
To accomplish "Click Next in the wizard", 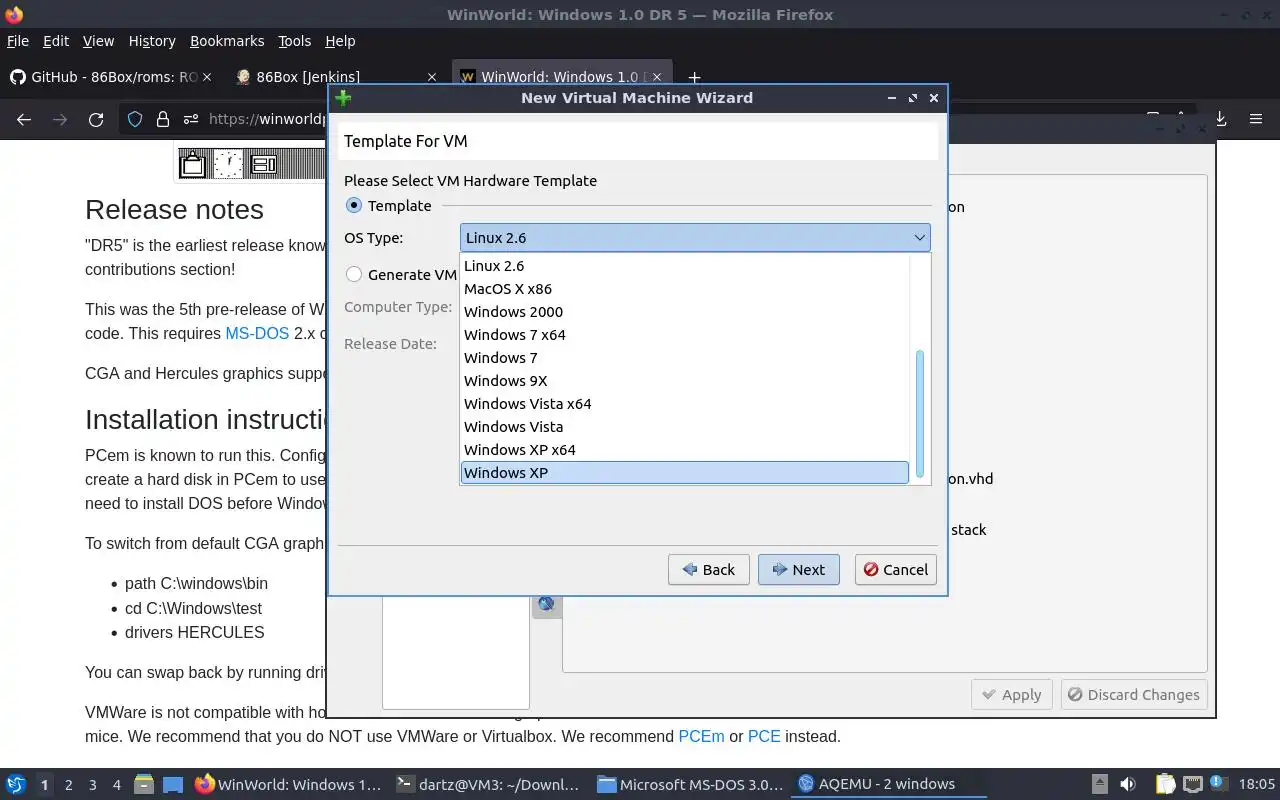I will [798, 570].
